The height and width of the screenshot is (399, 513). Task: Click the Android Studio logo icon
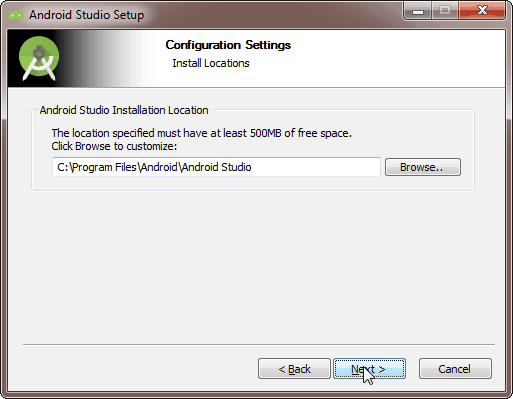point(39,58)
